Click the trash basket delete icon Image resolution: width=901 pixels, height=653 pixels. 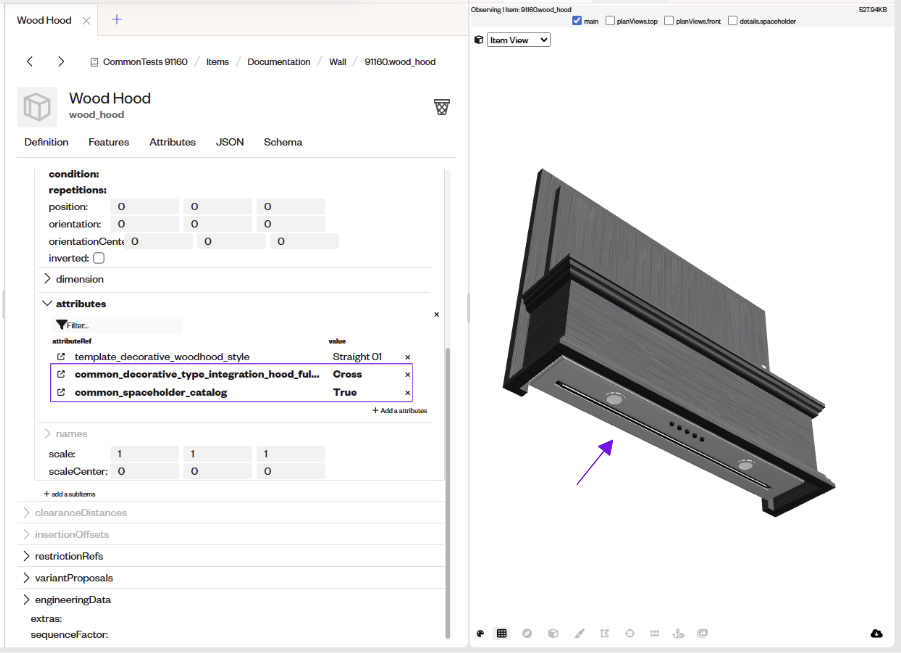tap(442, 107)
